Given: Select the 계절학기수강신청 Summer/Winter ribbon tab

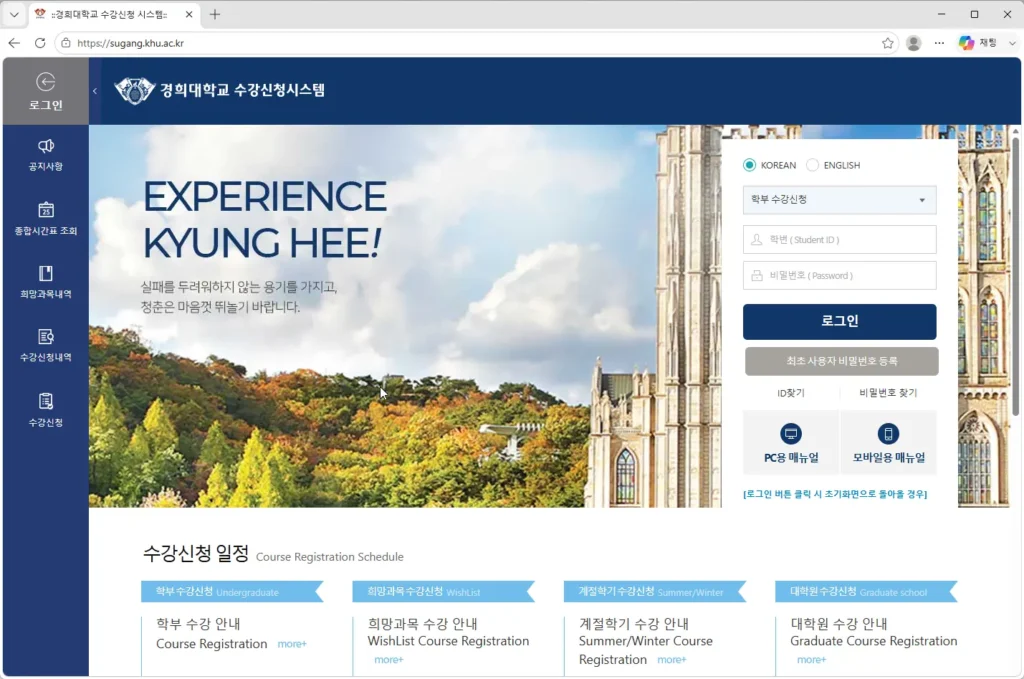Looking at the screenshot, I should 655,592.
